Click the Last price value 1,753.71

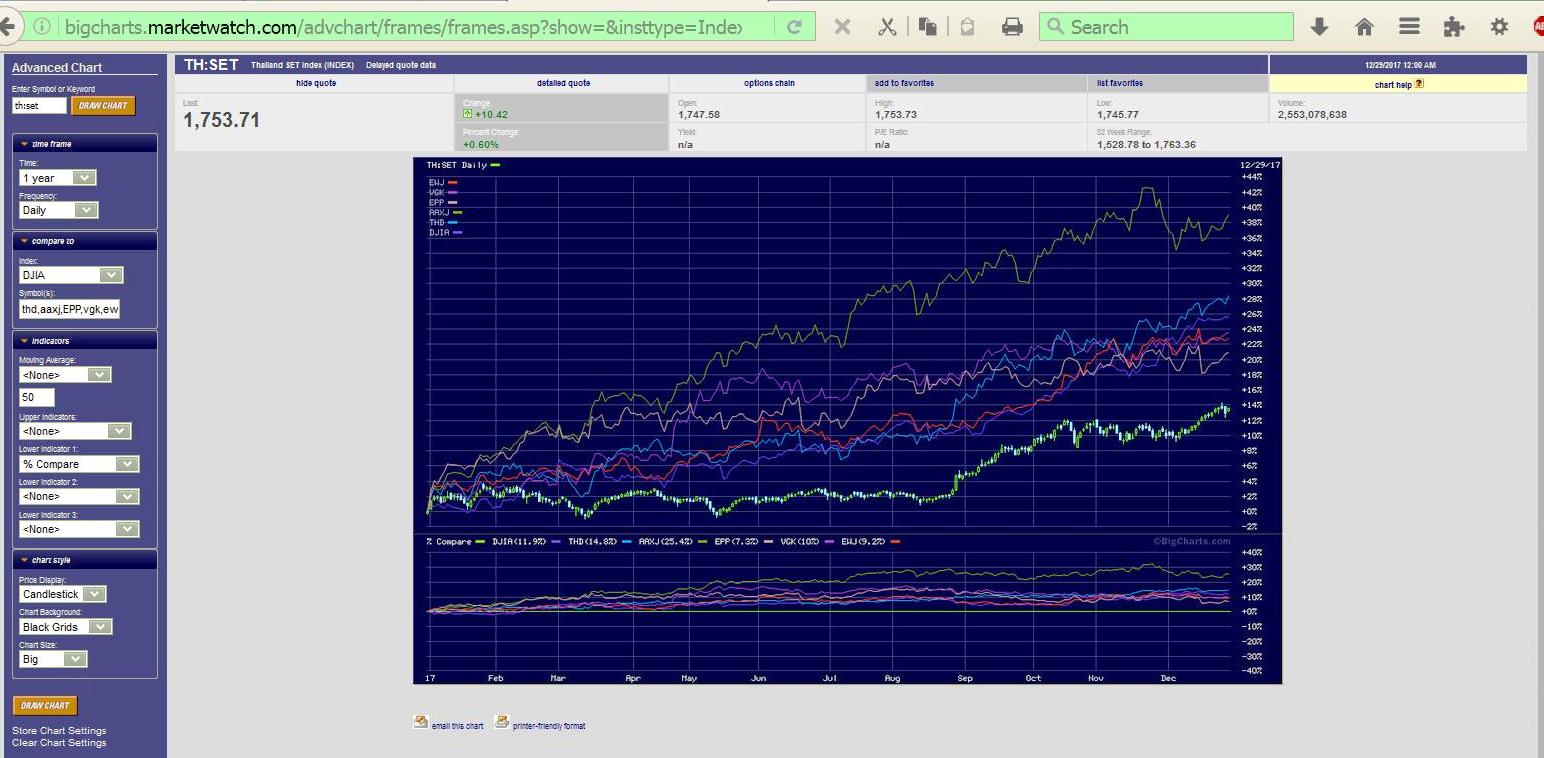click(222, 120)
